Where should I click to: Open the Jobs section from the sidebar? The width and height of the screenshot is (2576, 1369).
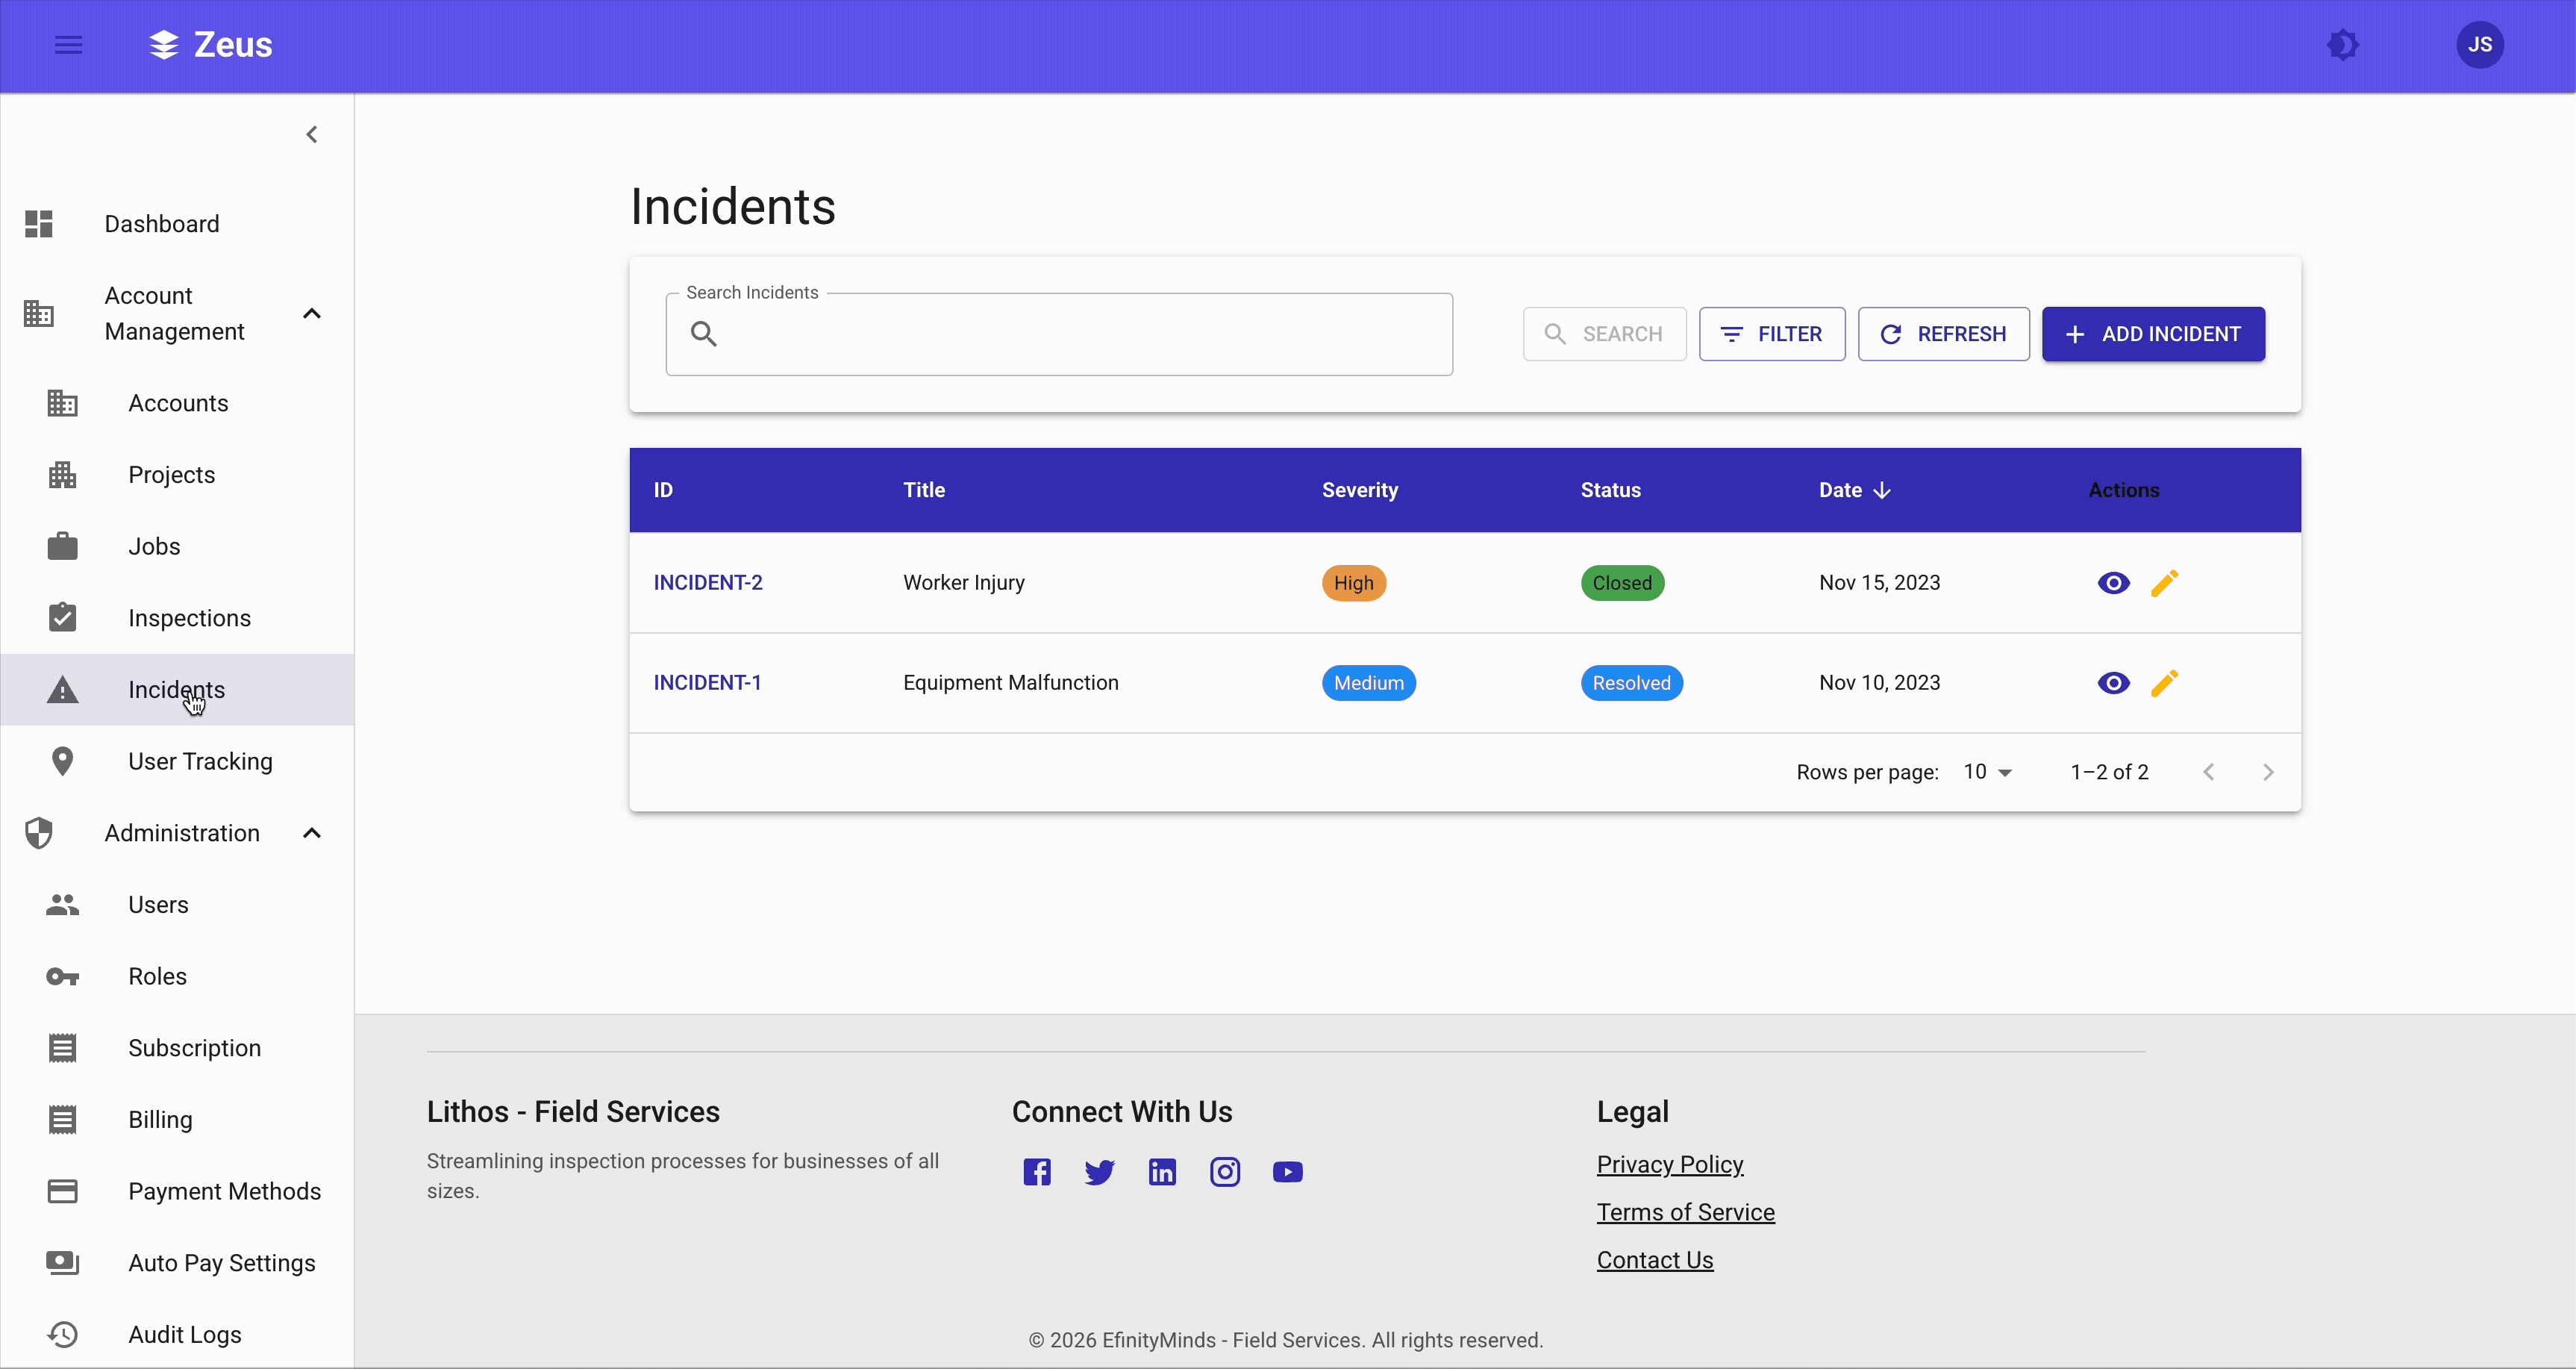[x=155, y=546]
